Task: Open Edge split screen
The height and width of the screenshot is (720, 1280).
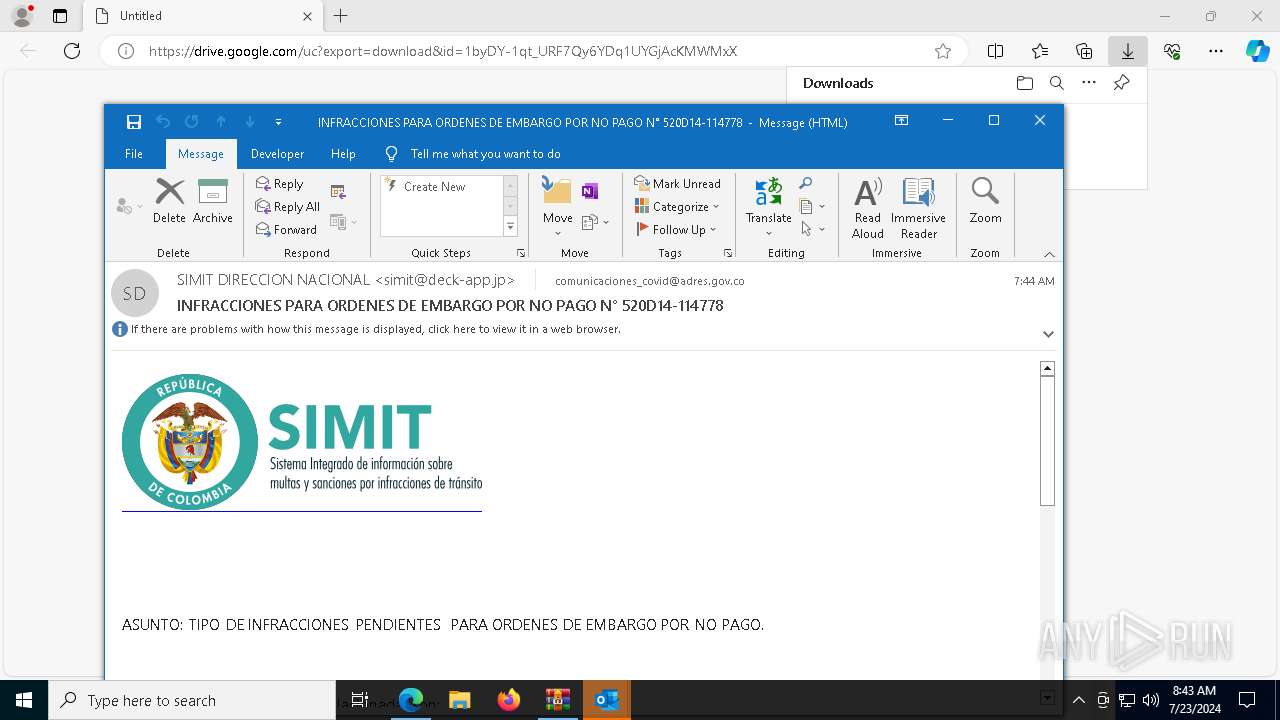Action: point(995,51)
